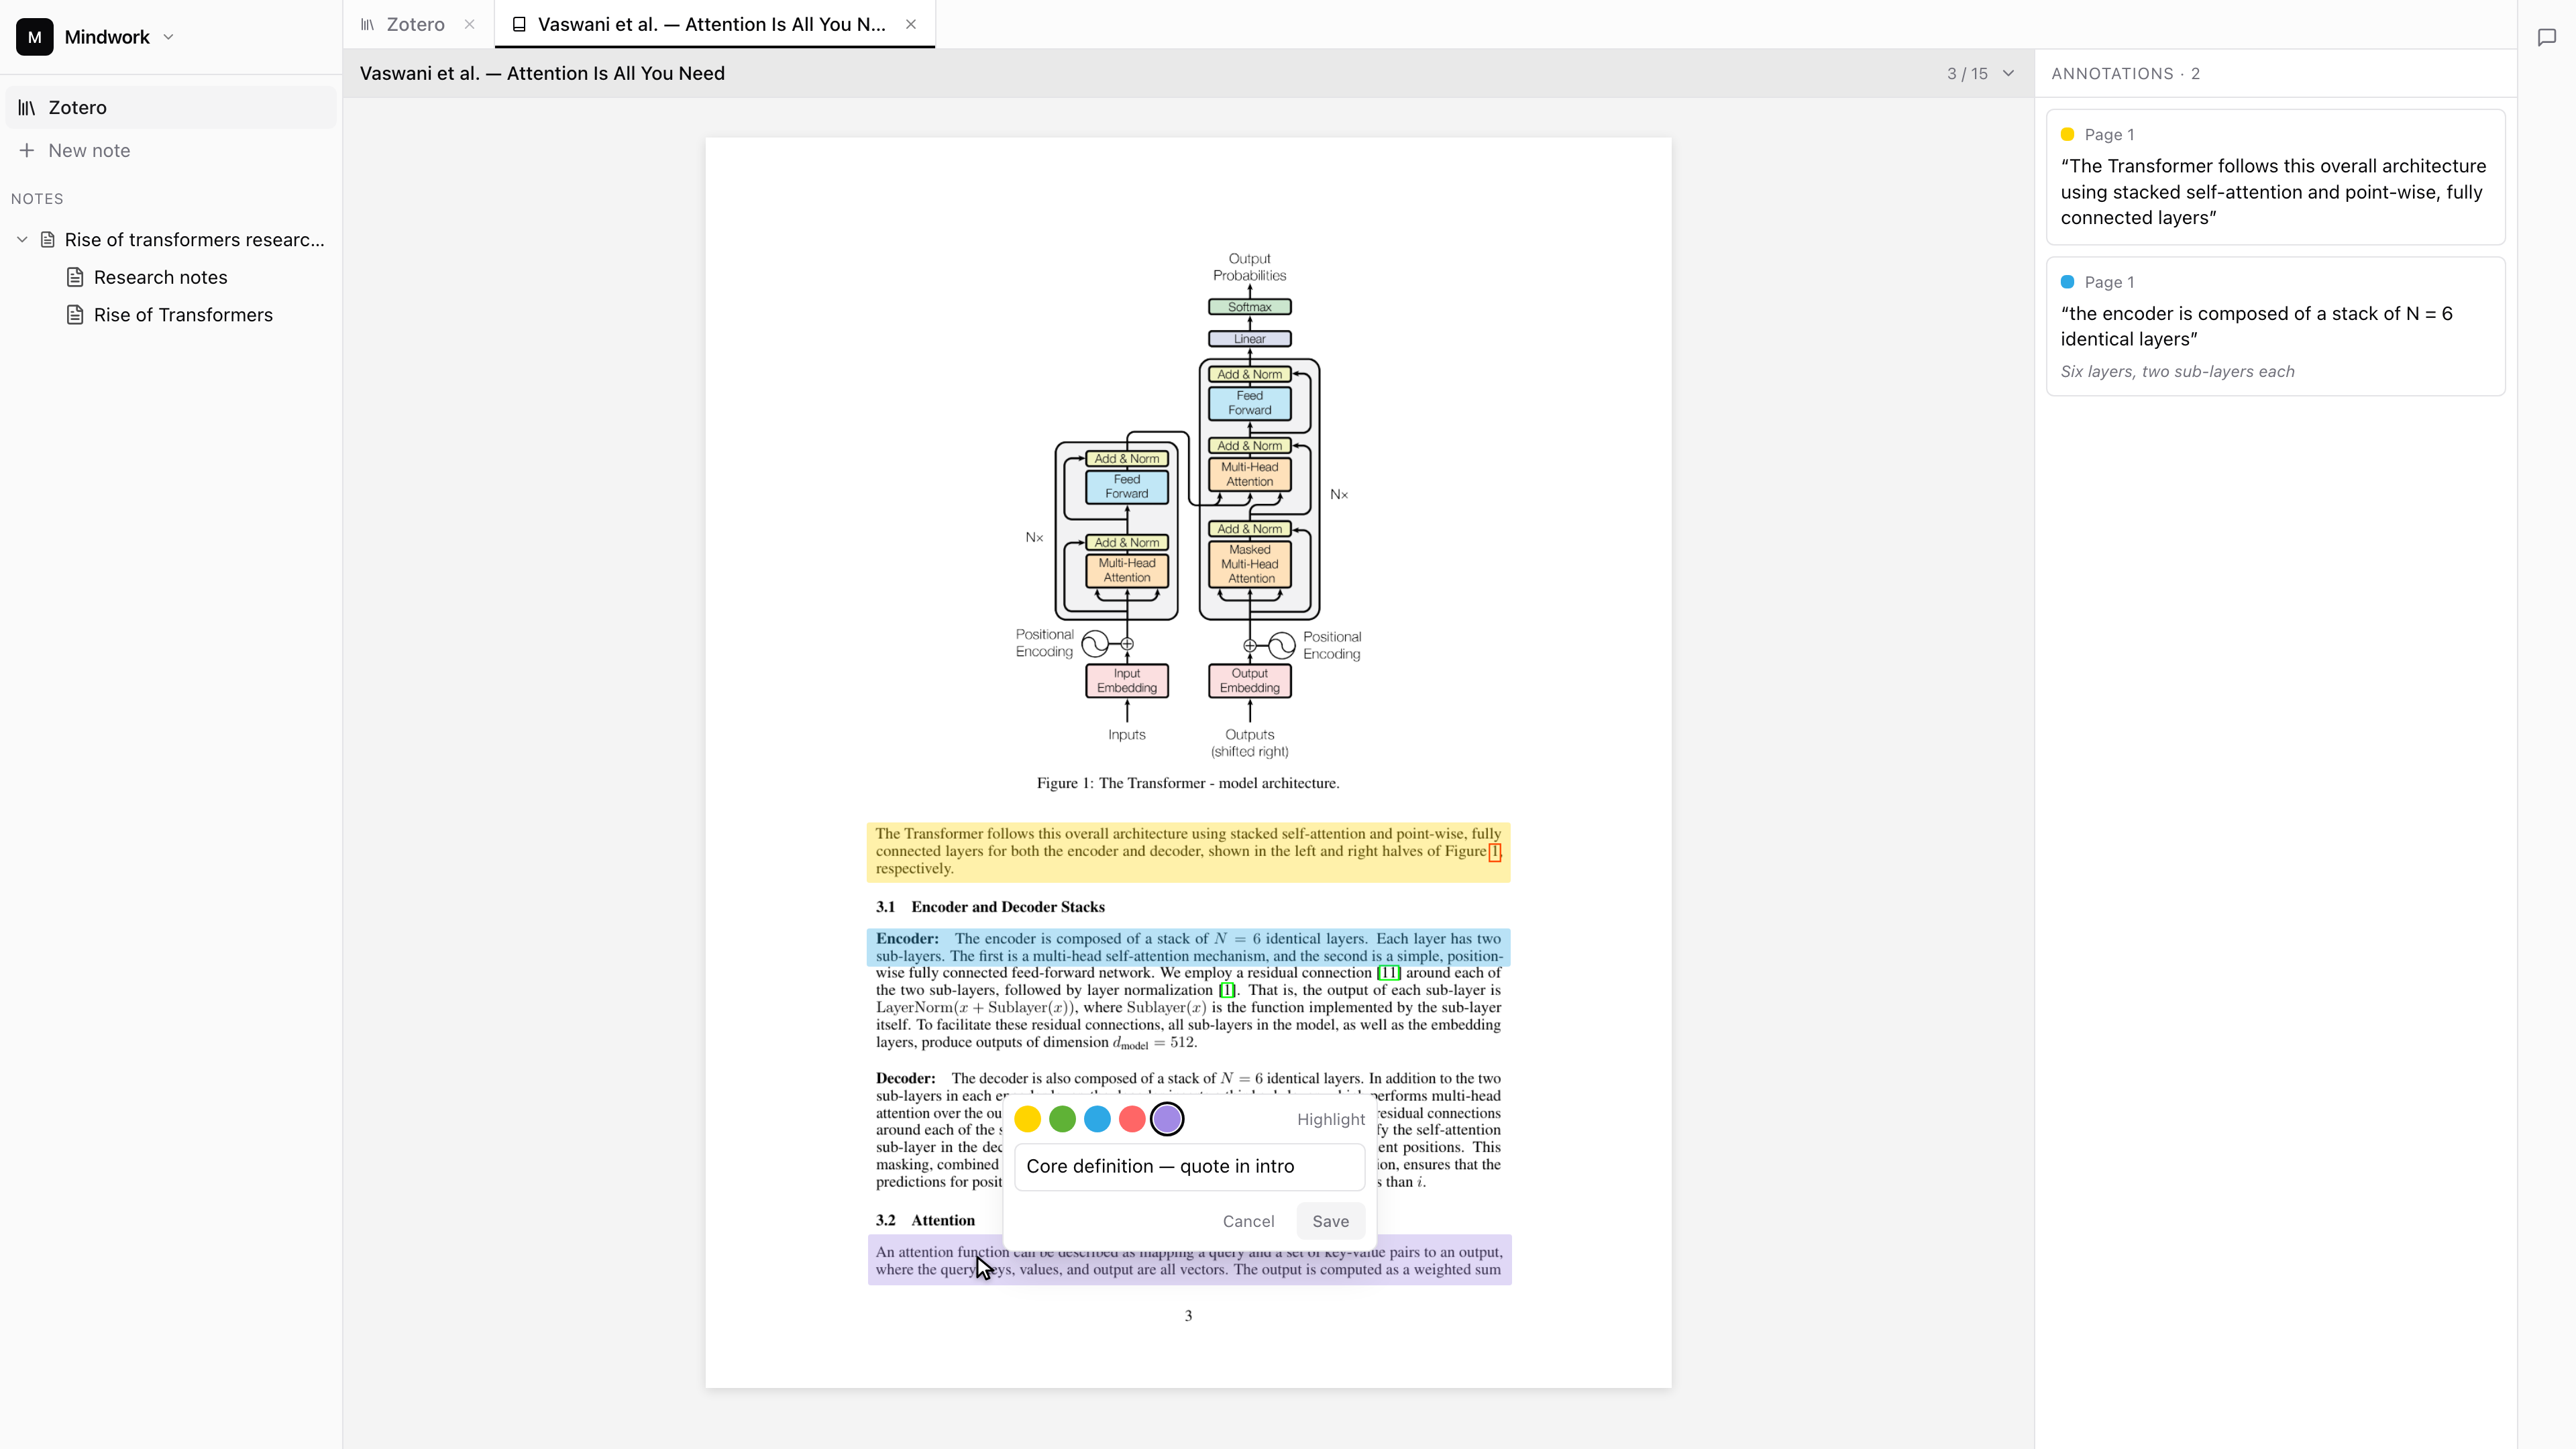Open the Research notes document

point(160,277)
